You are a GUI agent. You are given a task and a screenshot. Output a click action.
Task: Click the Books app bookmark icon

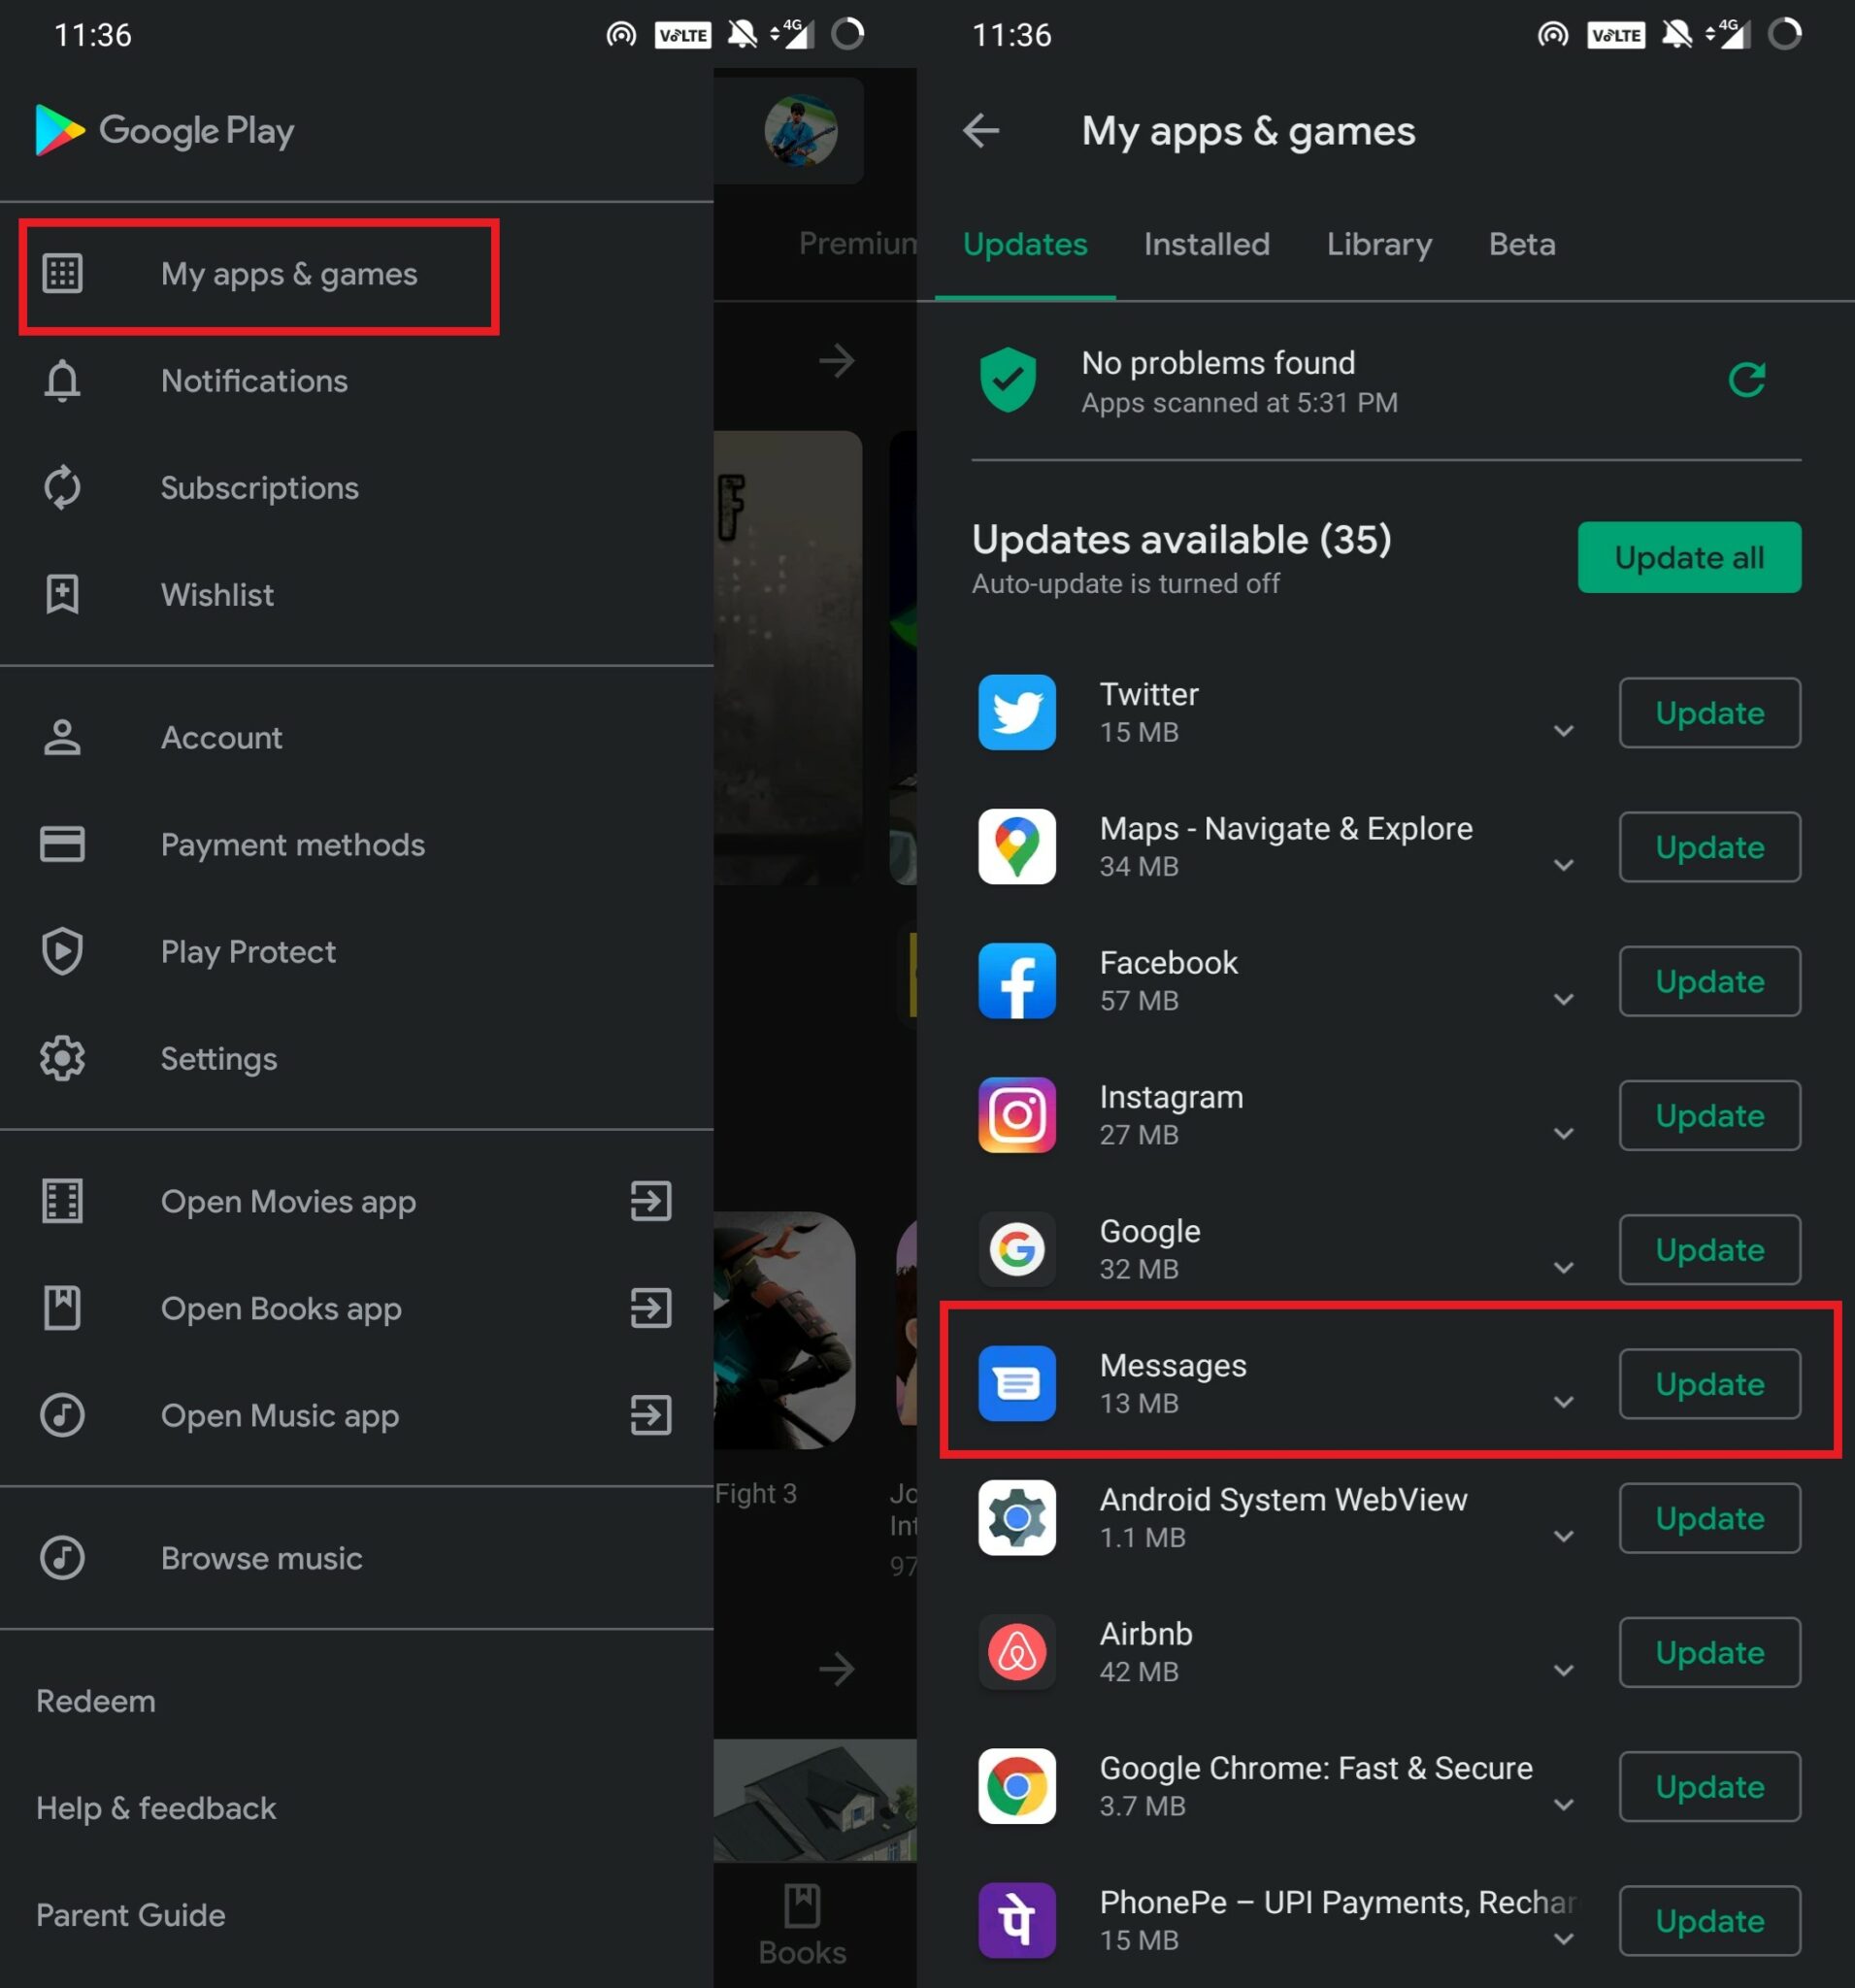coord(62,1309)
